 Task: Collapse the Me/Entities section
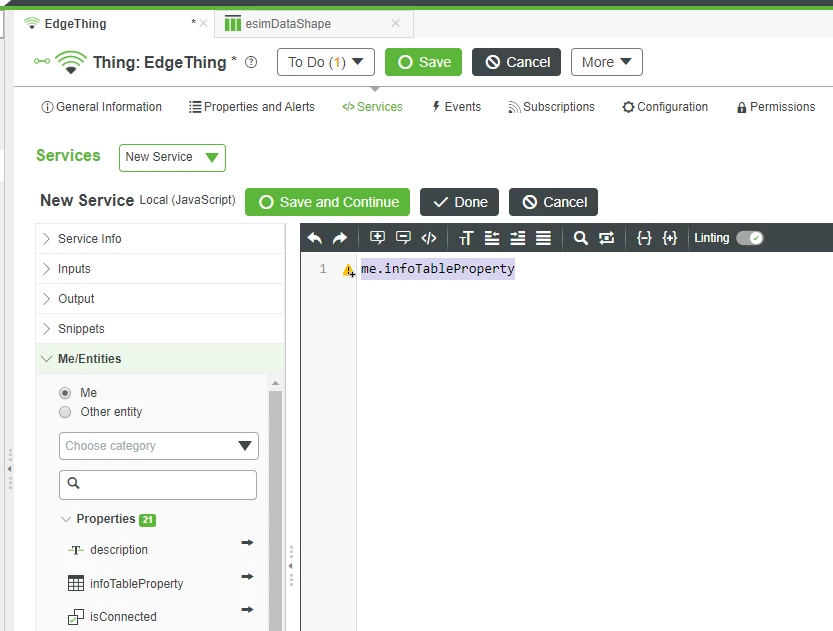[x=160, y=359]
